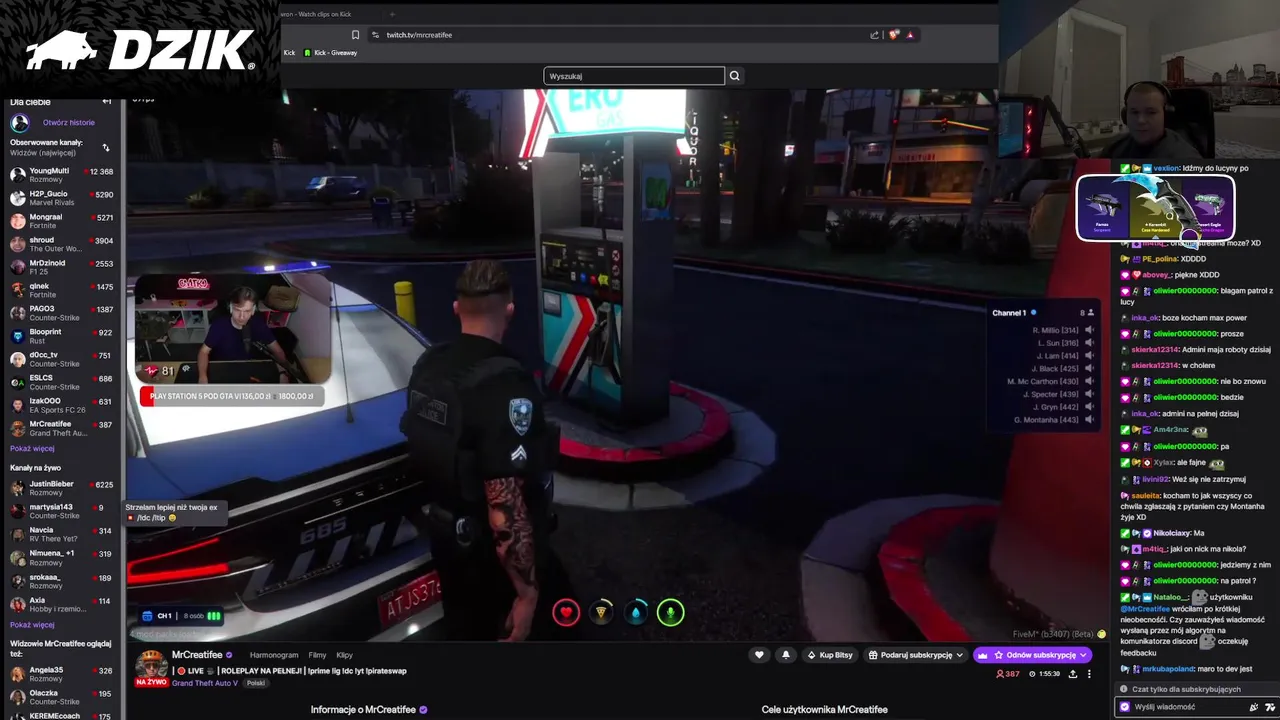This screenshot has width=1280, height=720.
Task: Click the red heart HUD icon
Action: click(x=566, y=612)
